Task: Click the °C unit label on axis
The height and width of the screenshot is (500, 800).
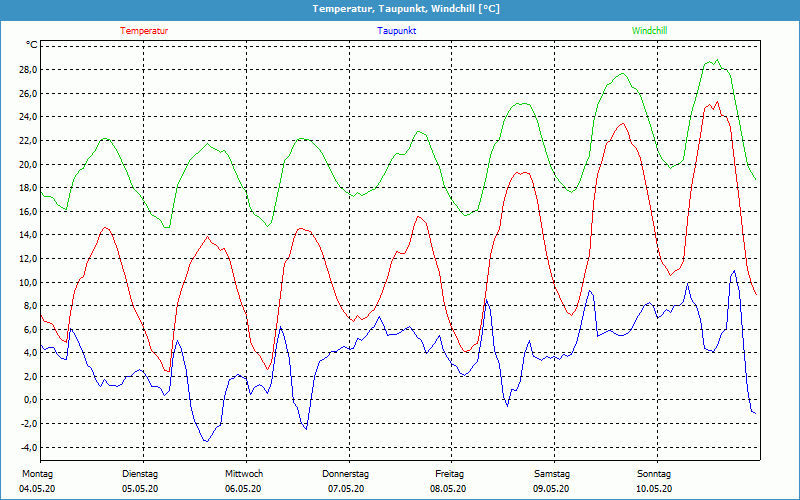Action: 32,45
